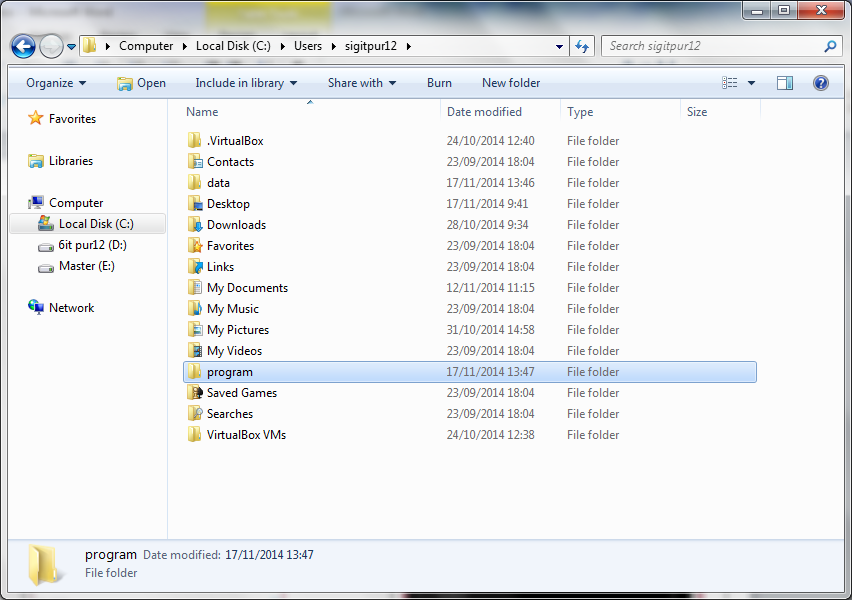Select the 17/11/2014 13:46 date of data
This screenshot has height=600, width=852.
[491, 183]
